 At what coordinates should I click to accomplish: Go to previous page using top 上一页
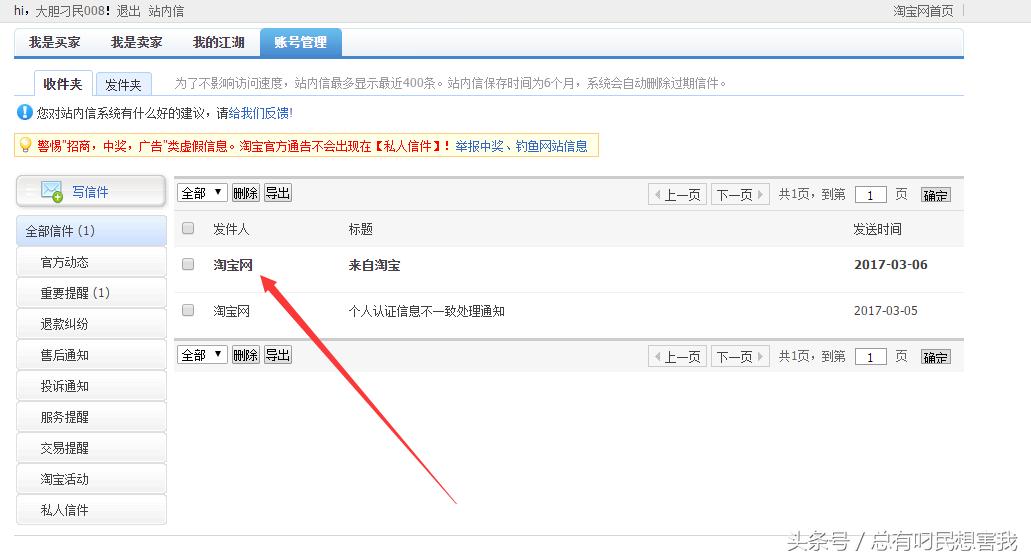(677, 195)
